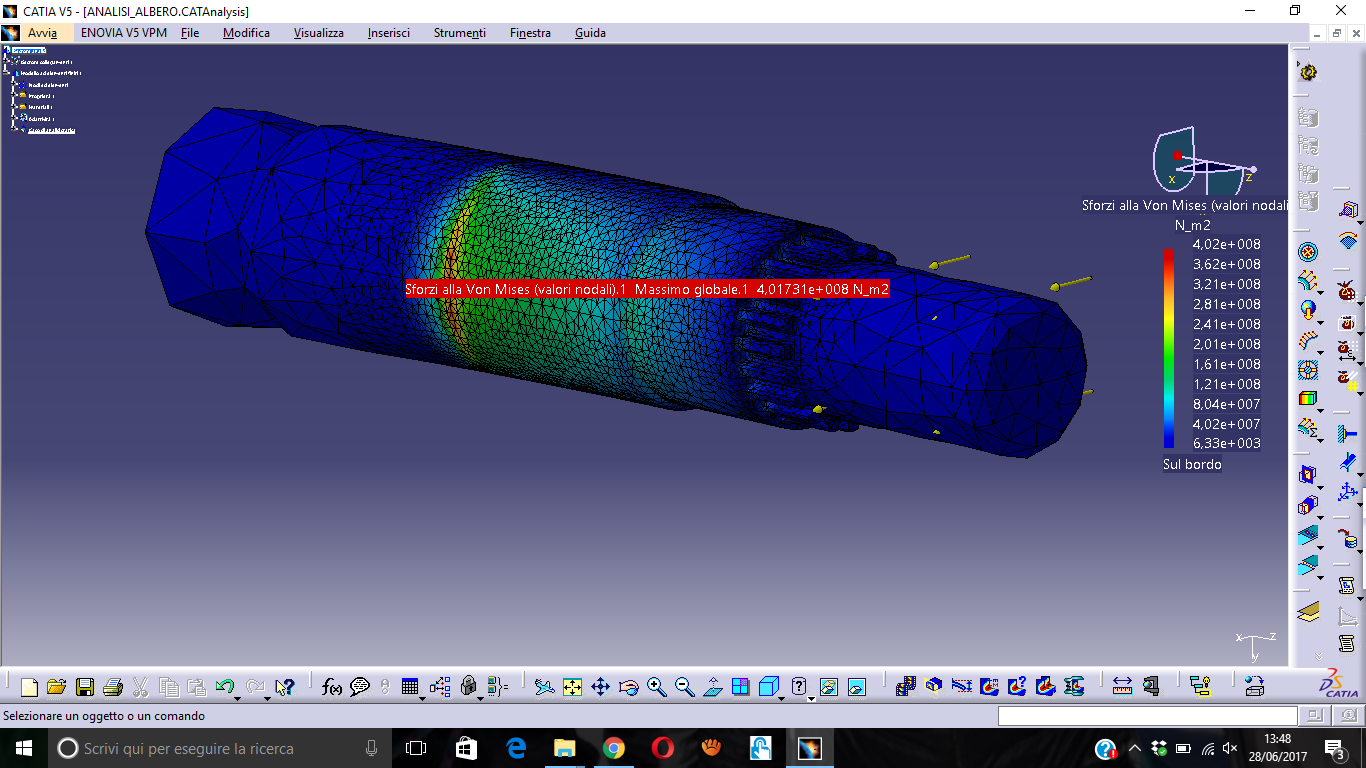The width and height of the screenshot is (1366, 768).
Task: Click the Hide/Show icon
Action: coord(829,687)
